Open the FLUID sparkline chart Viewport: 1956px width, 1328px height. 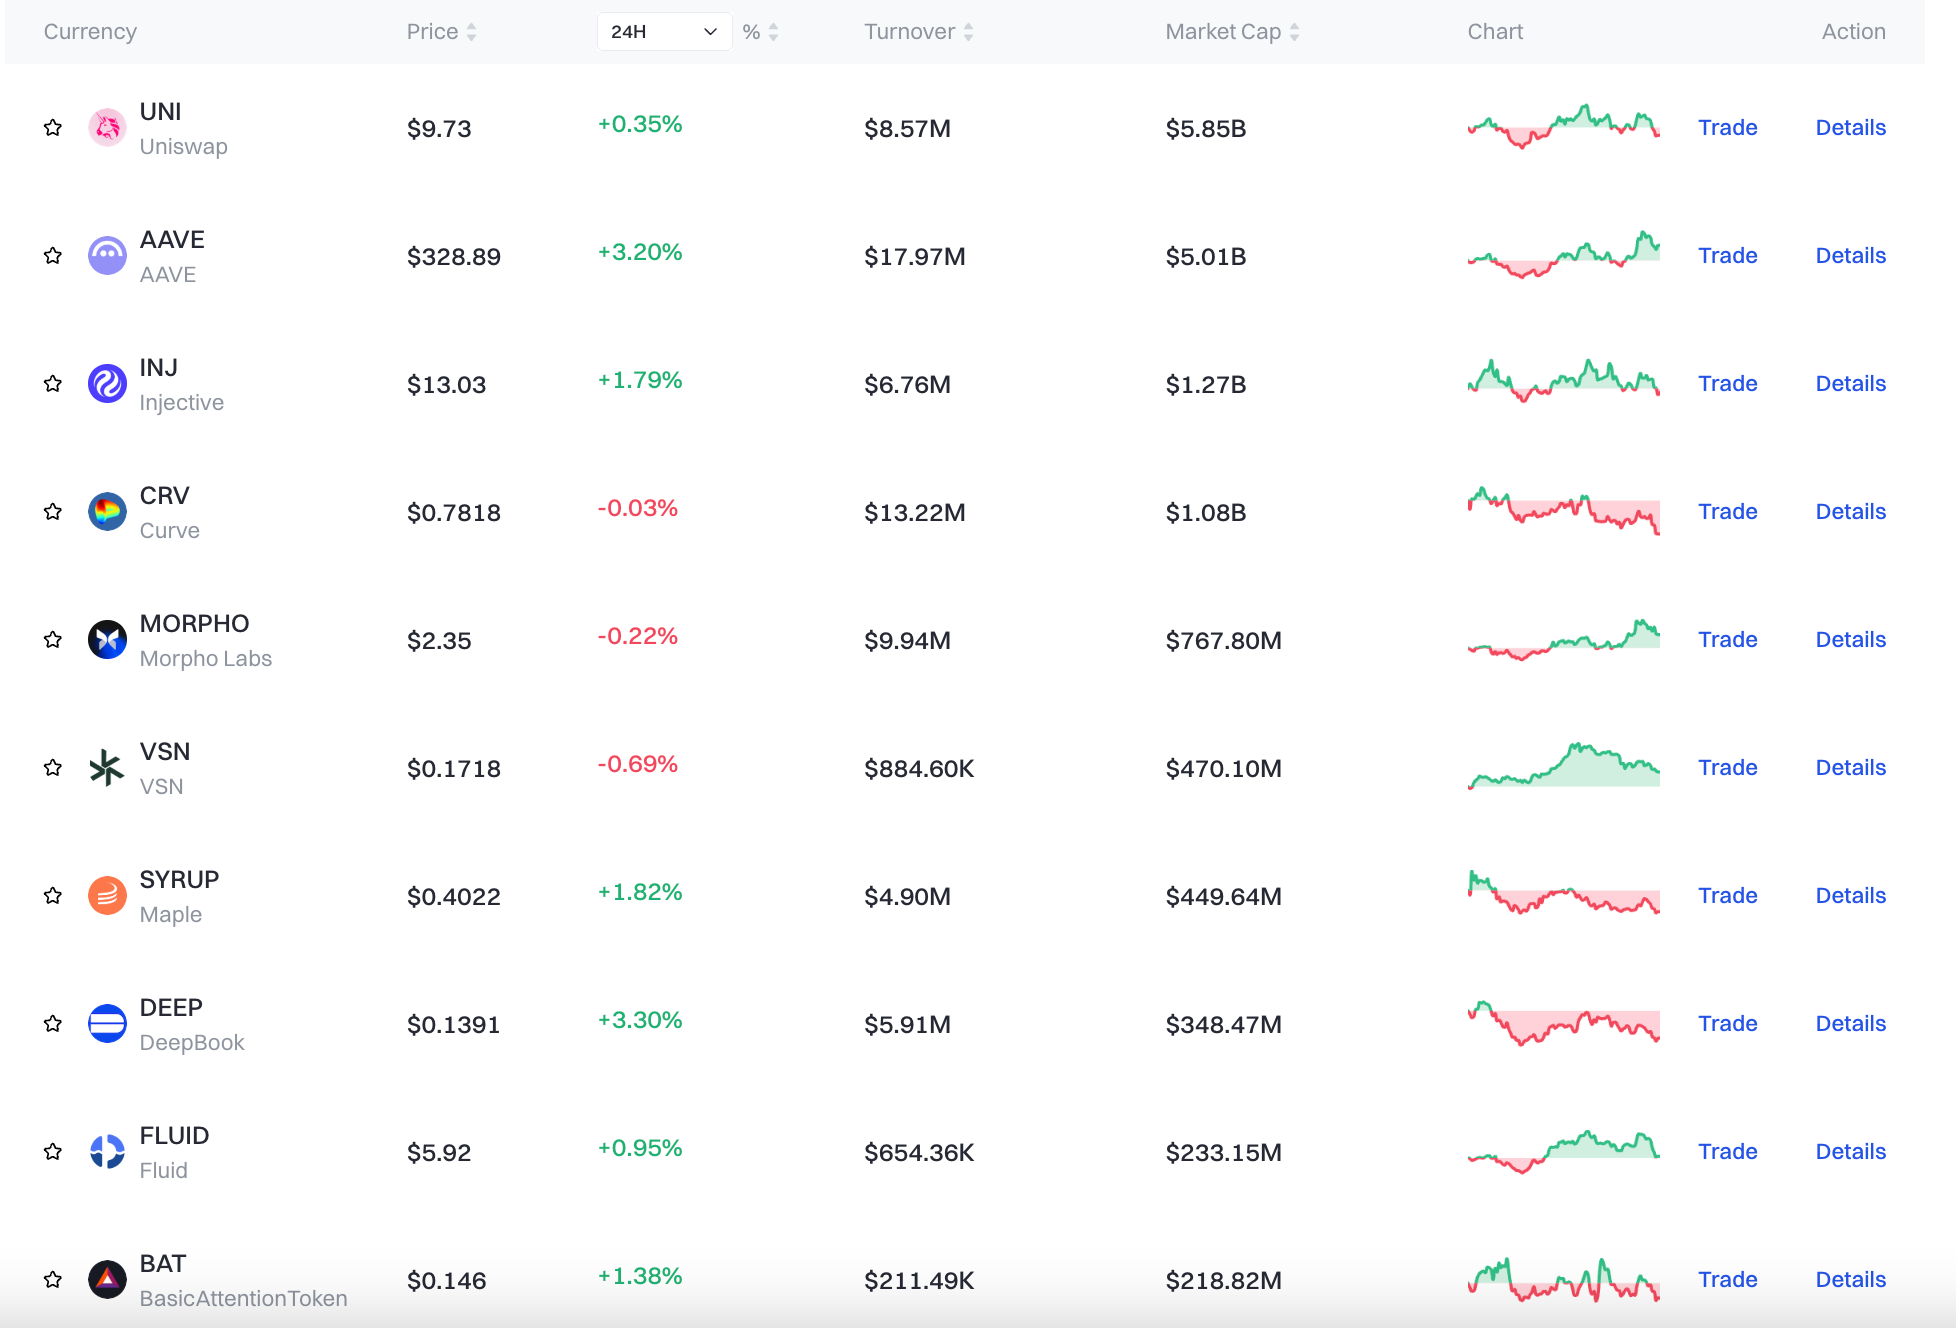(1564, 1152)
